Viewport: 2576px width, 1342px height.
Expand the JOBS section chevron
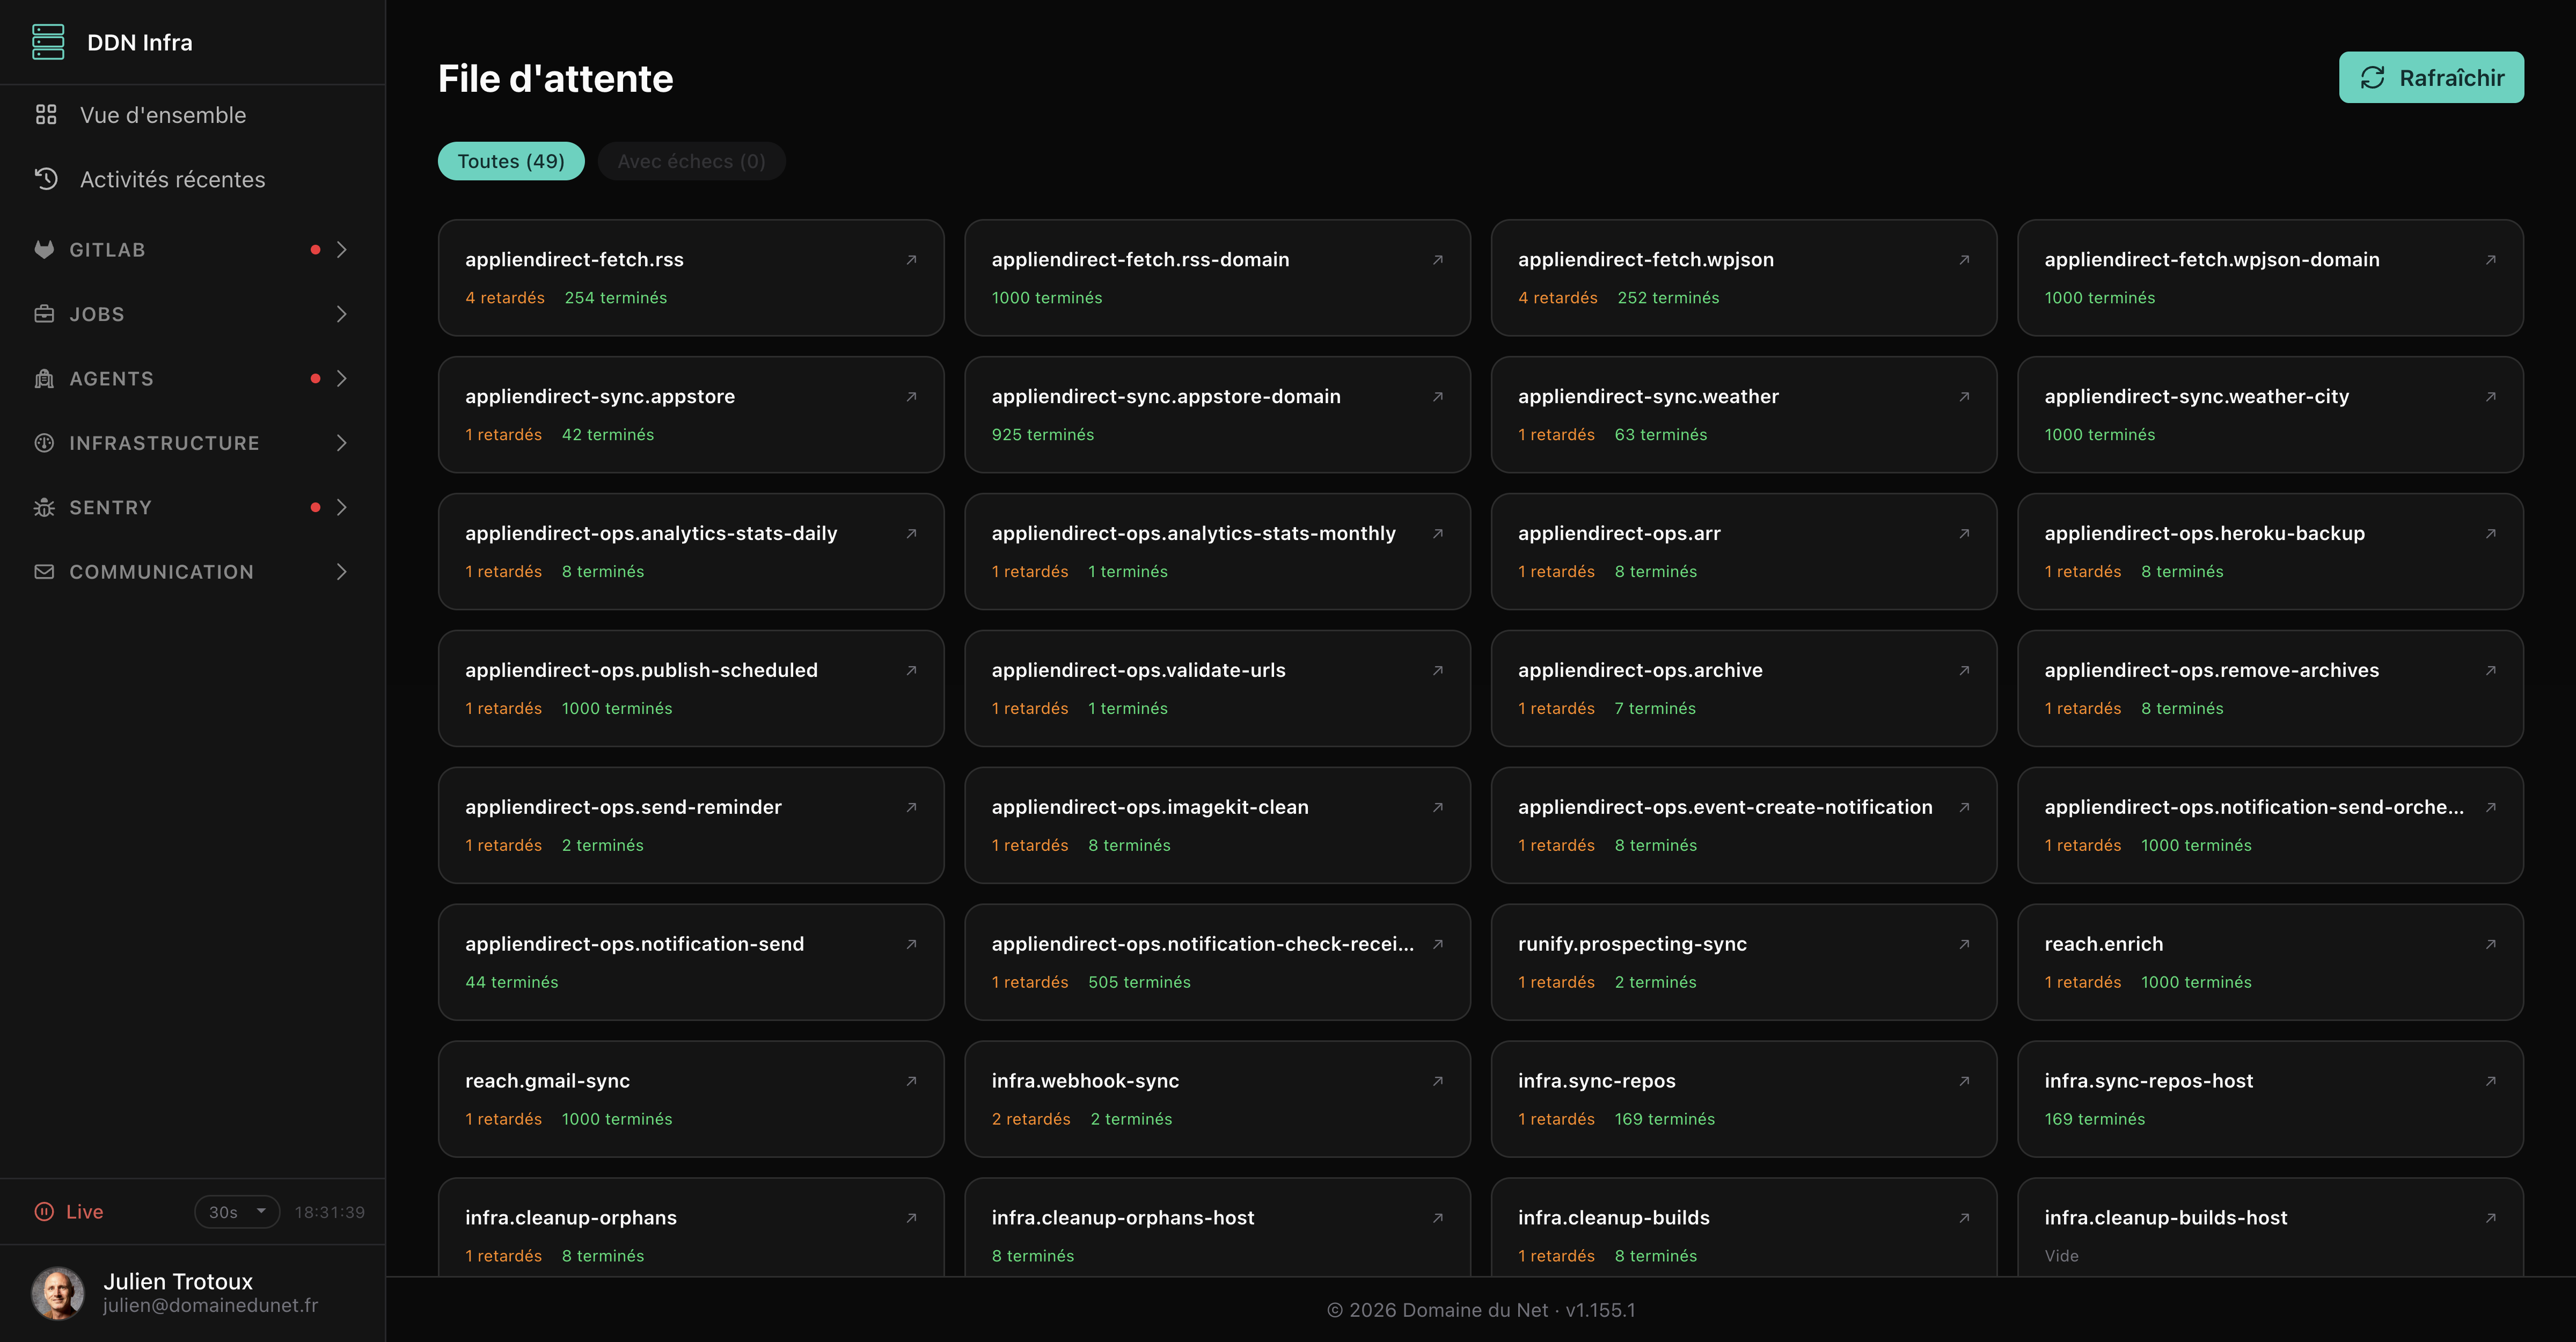[x=342, y=314]
